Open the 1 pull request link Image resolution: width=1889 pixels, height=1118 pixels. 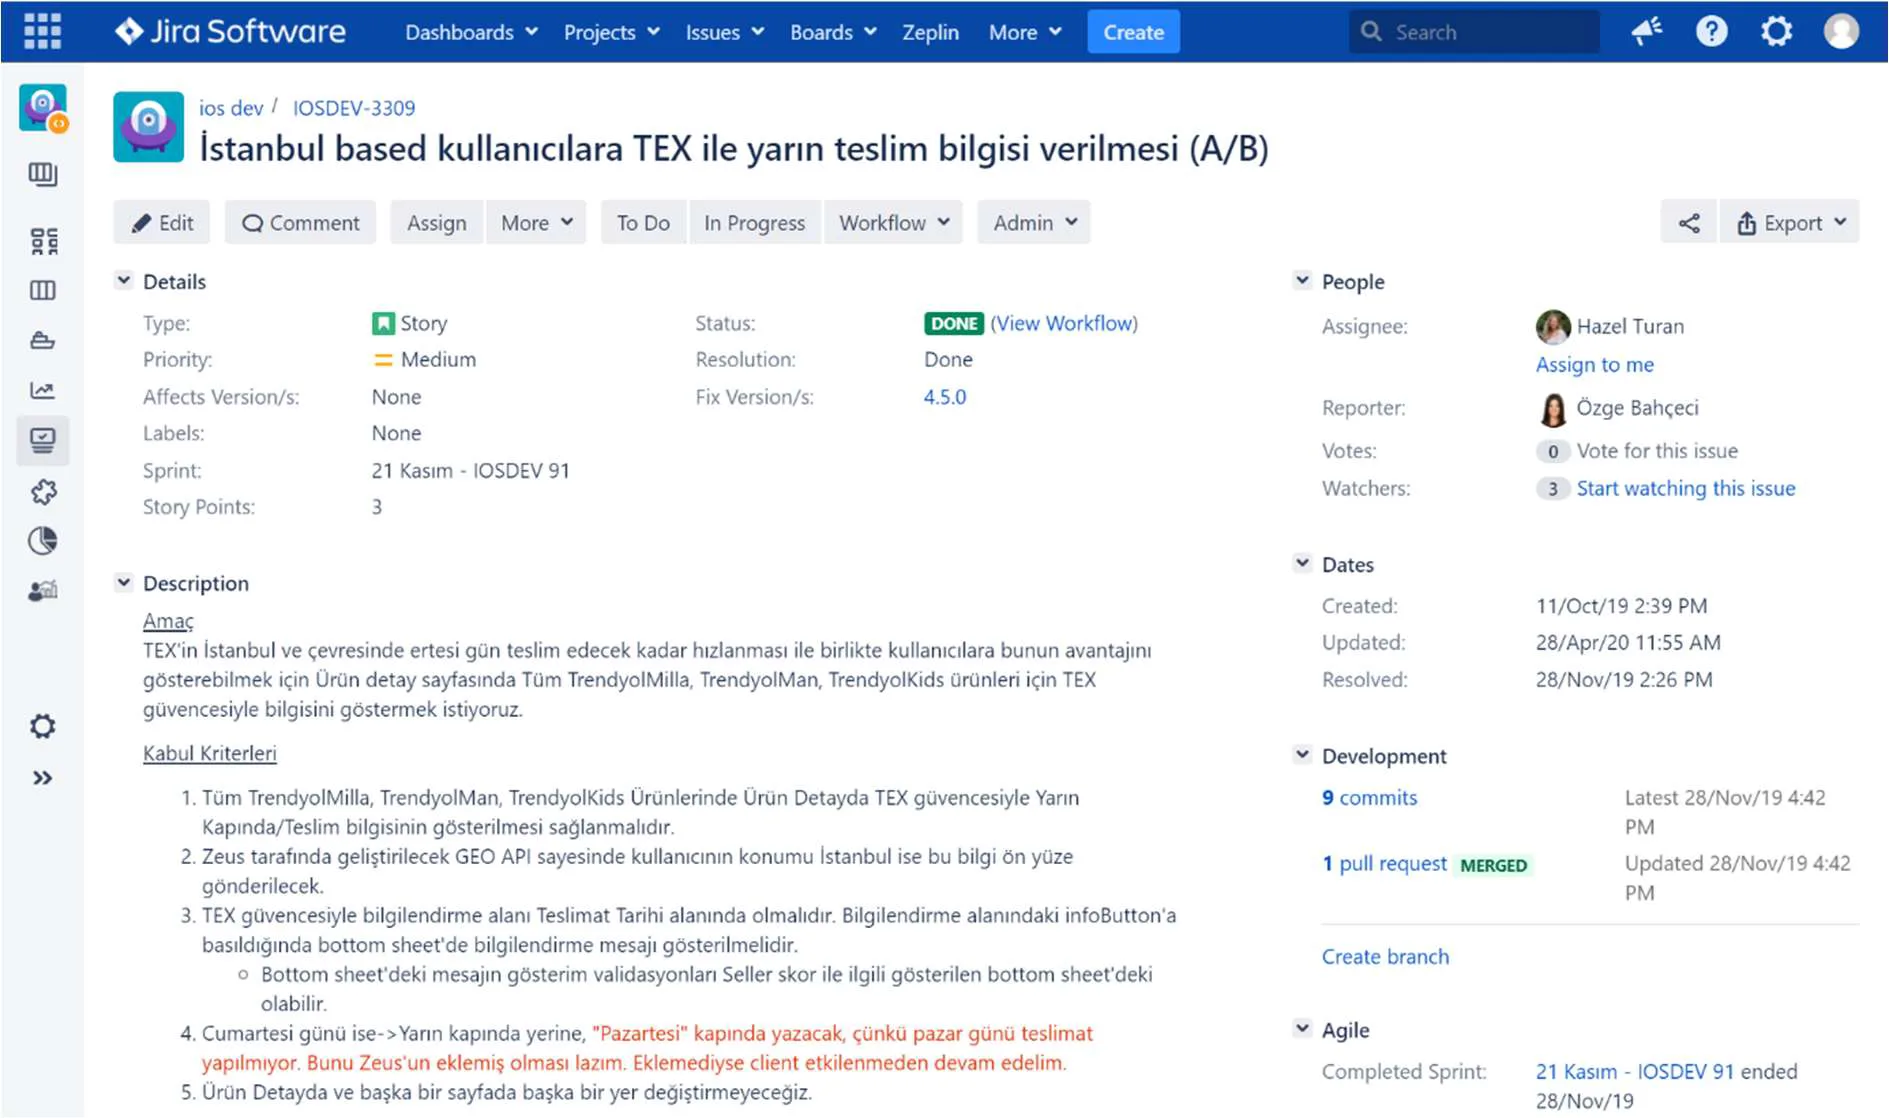[1384, 864]
